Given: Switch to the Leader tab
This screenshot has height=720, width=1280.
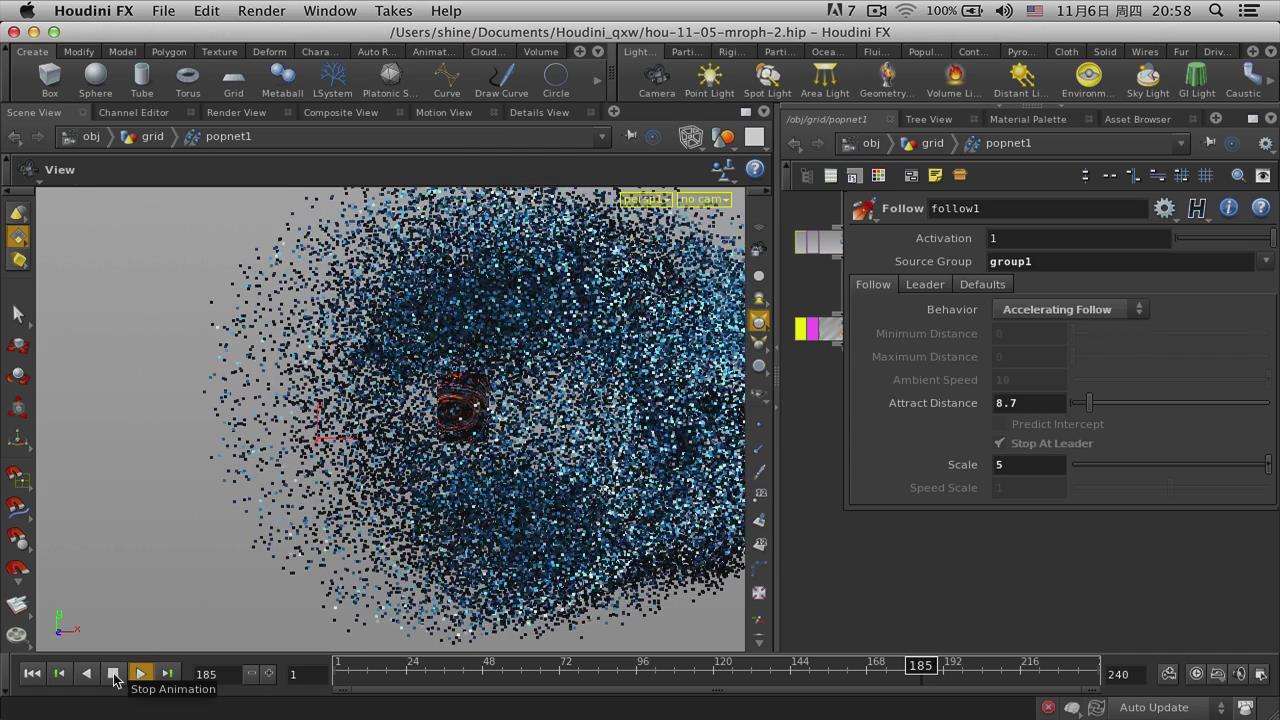Looking at the screenshot, I should coord(924,285).
